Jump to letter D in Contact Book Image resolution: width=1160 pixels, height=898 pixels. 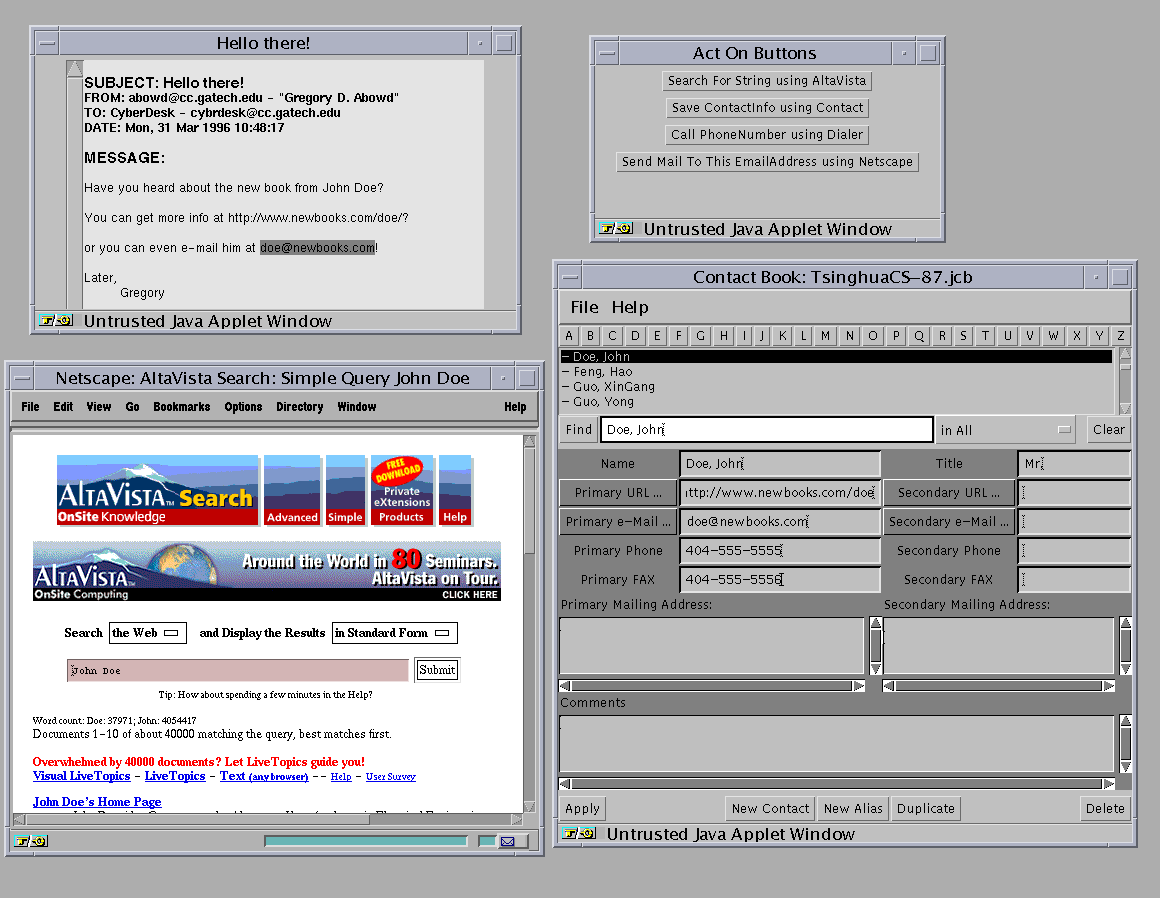[634, 336]
